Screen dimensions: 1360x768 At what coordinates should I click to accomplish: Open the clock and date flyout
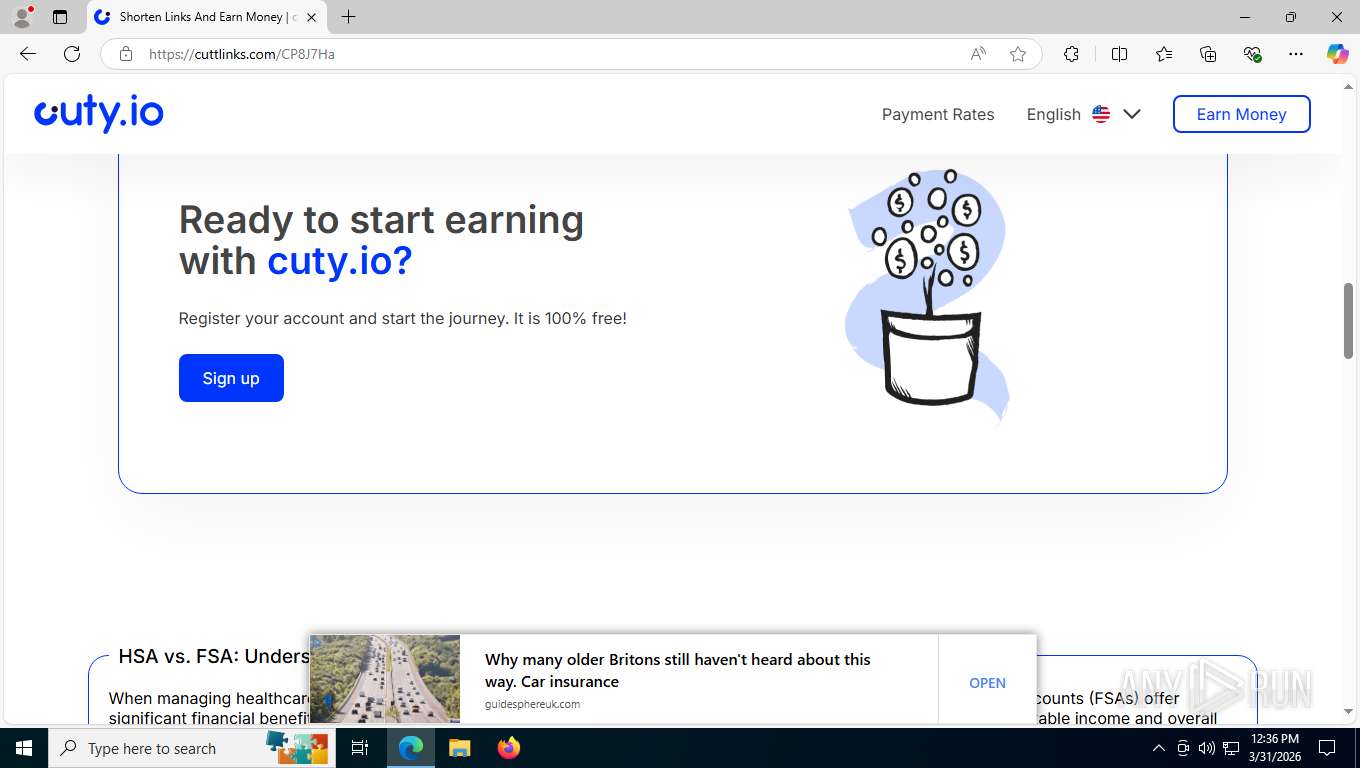(x=1275, y=748)
